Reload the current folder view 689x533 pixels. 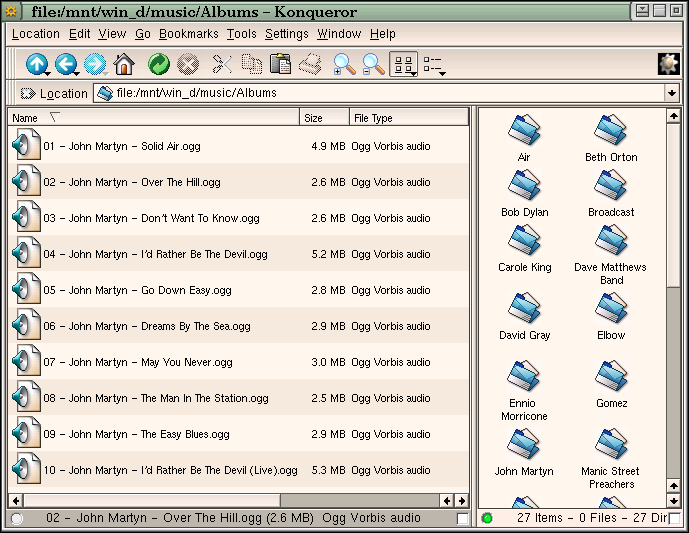159,64
